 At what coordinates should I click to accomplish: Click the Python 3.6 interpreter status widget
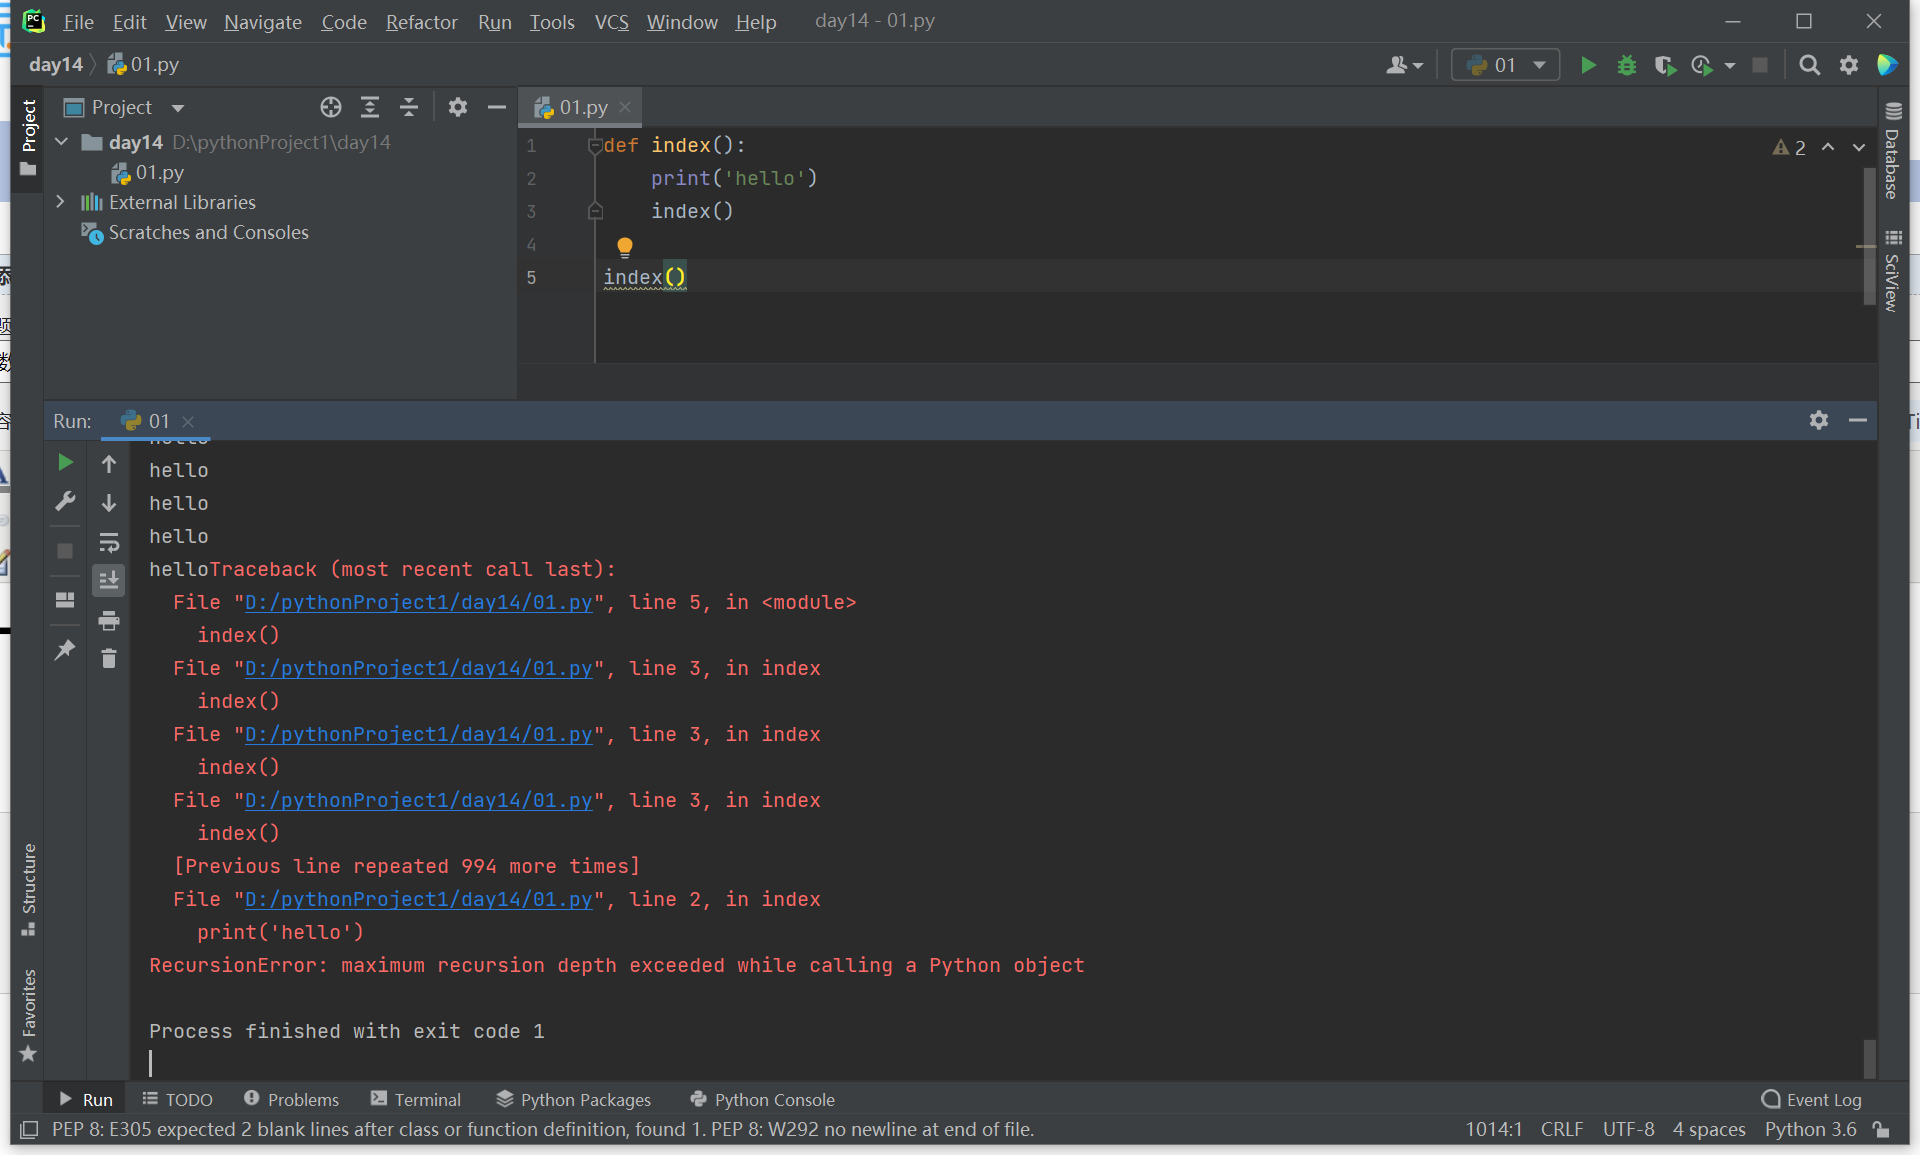pyautogui.click(x=1810, y=1129)
